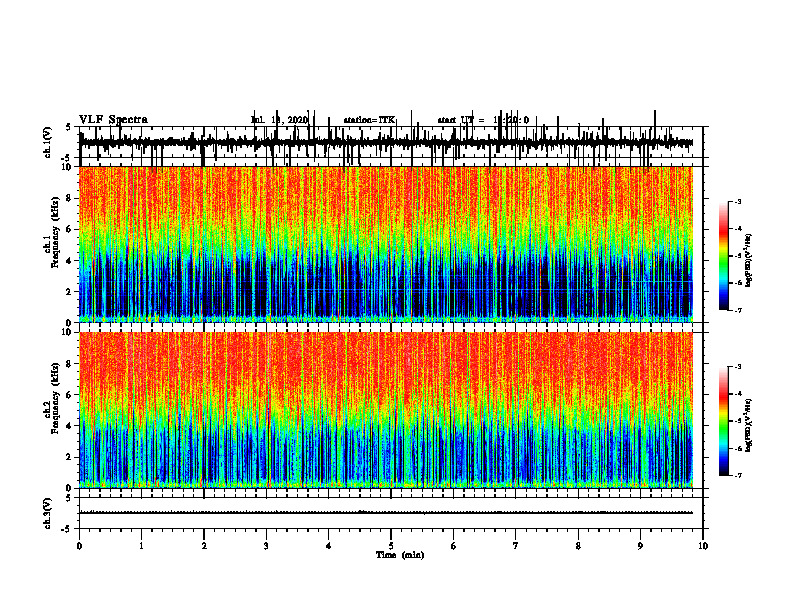Click the 'Time (min)' x-axis label

pyautogui.click(x=400, y=555)
